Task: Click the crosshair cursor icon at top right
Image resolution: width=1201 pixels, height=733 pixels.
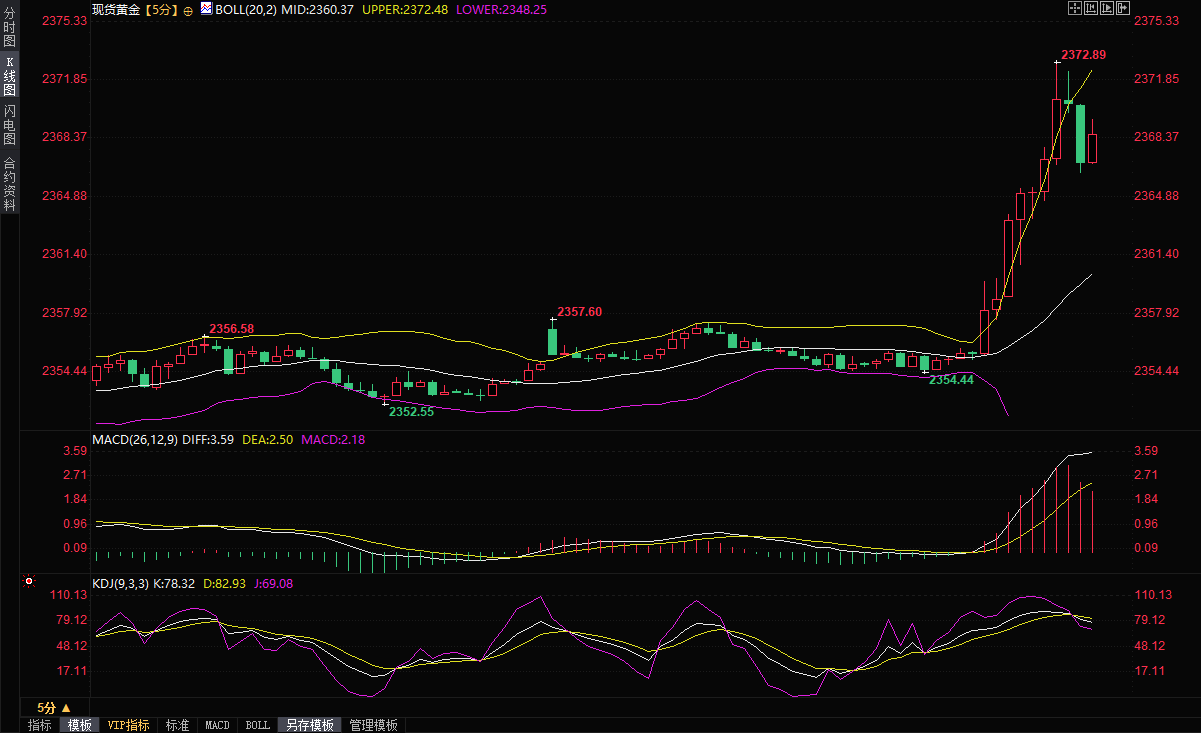Action: pyautogui.click(x=1075, y=8)
